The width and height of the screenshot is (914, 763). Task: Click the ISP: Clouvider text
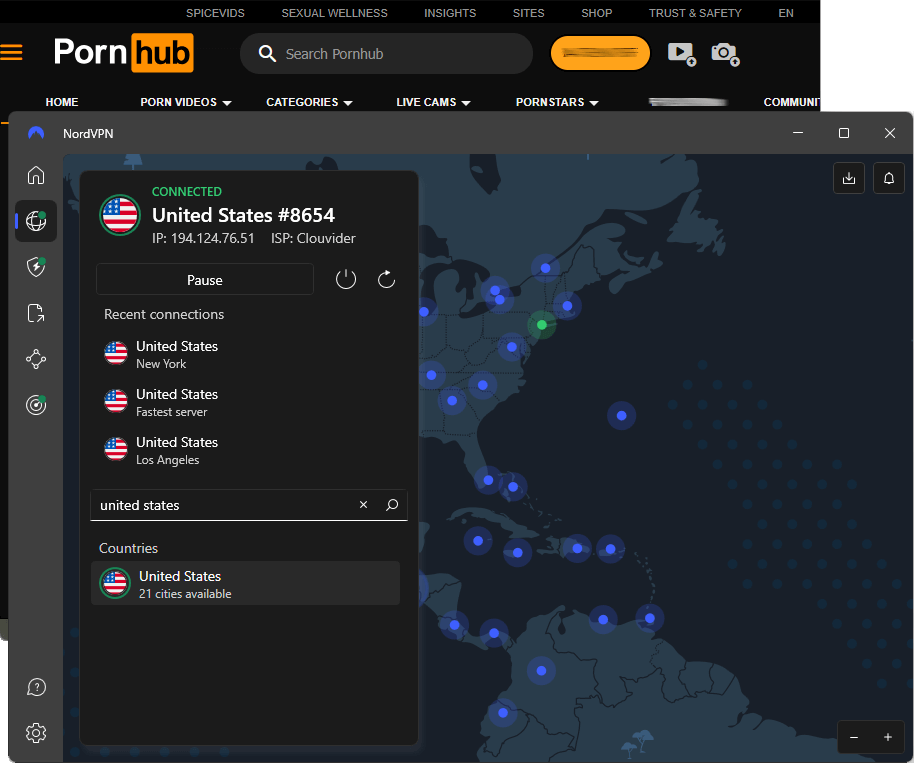pos(313,238)
